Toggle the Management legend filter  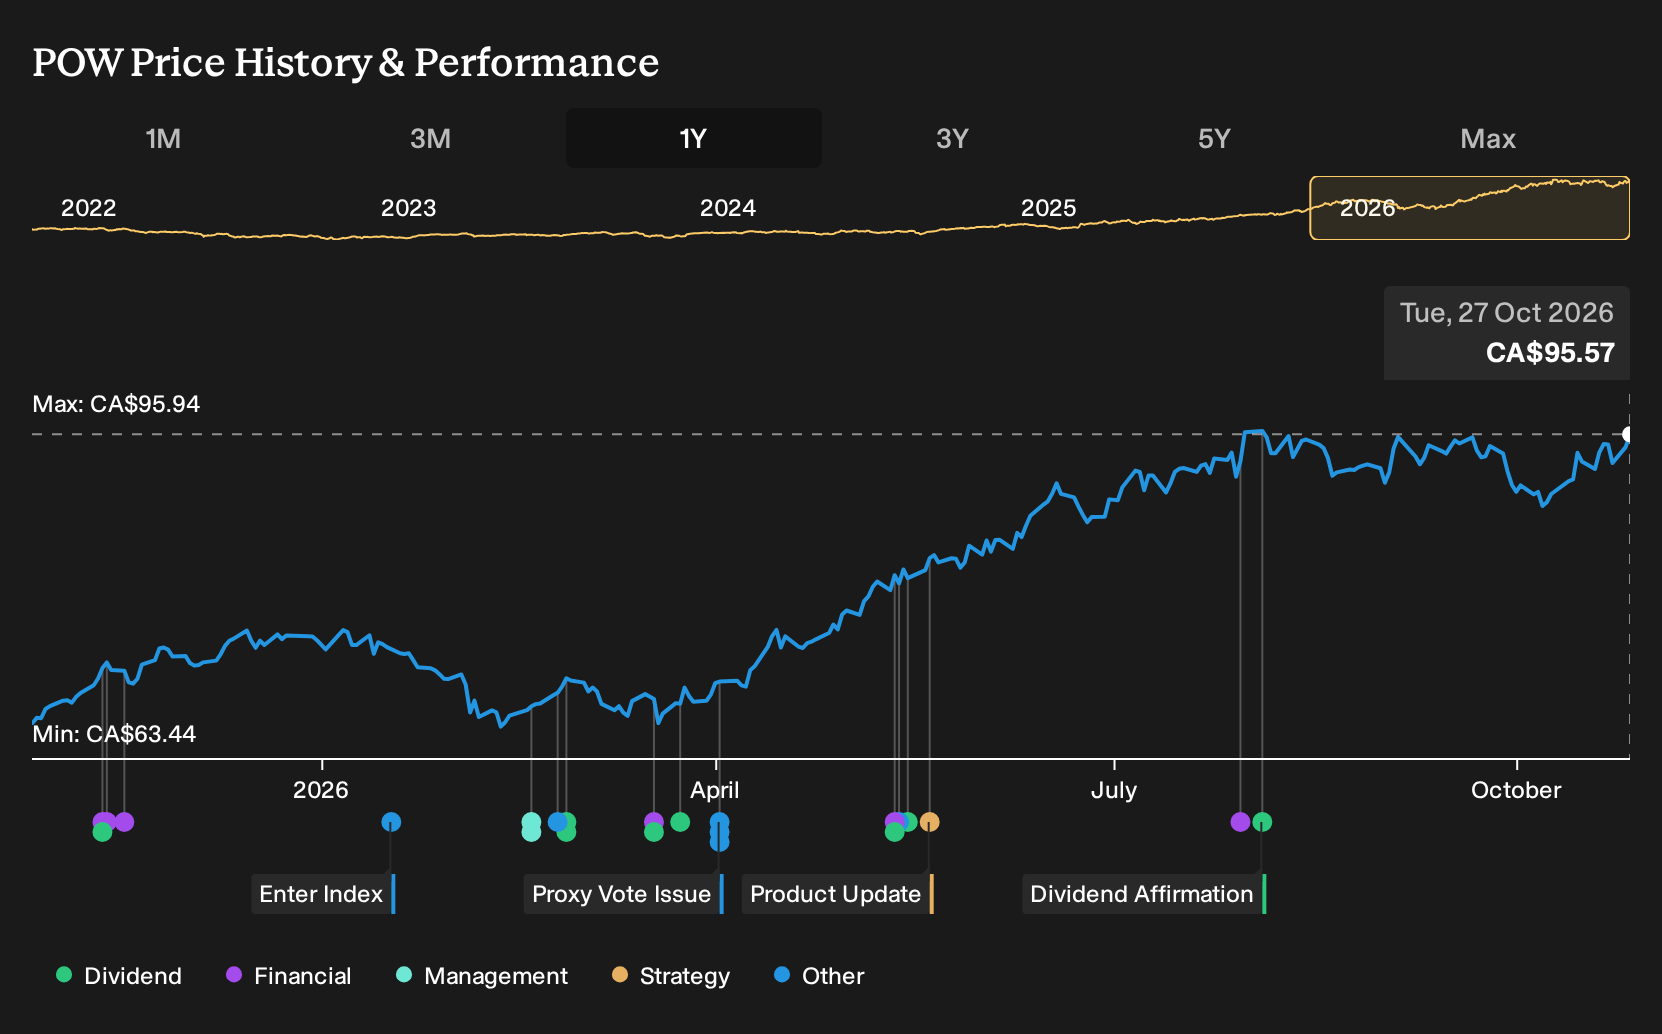point(482,975)
